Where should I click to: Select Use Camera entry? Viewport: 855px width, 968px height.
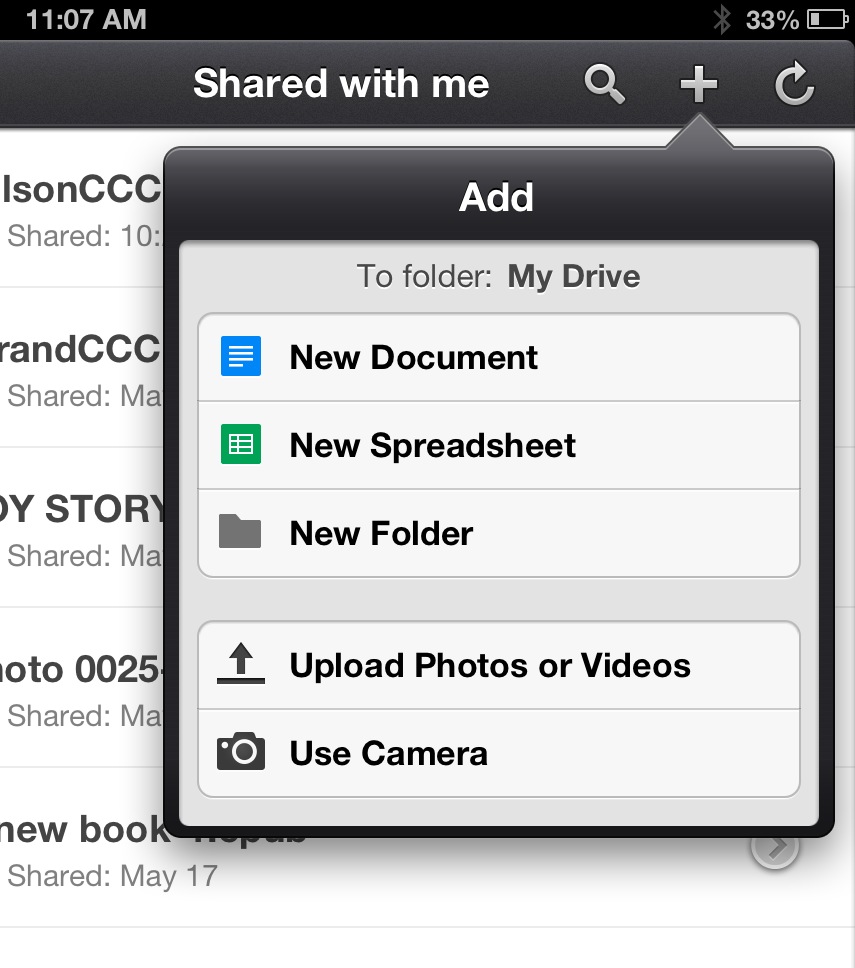499,753
